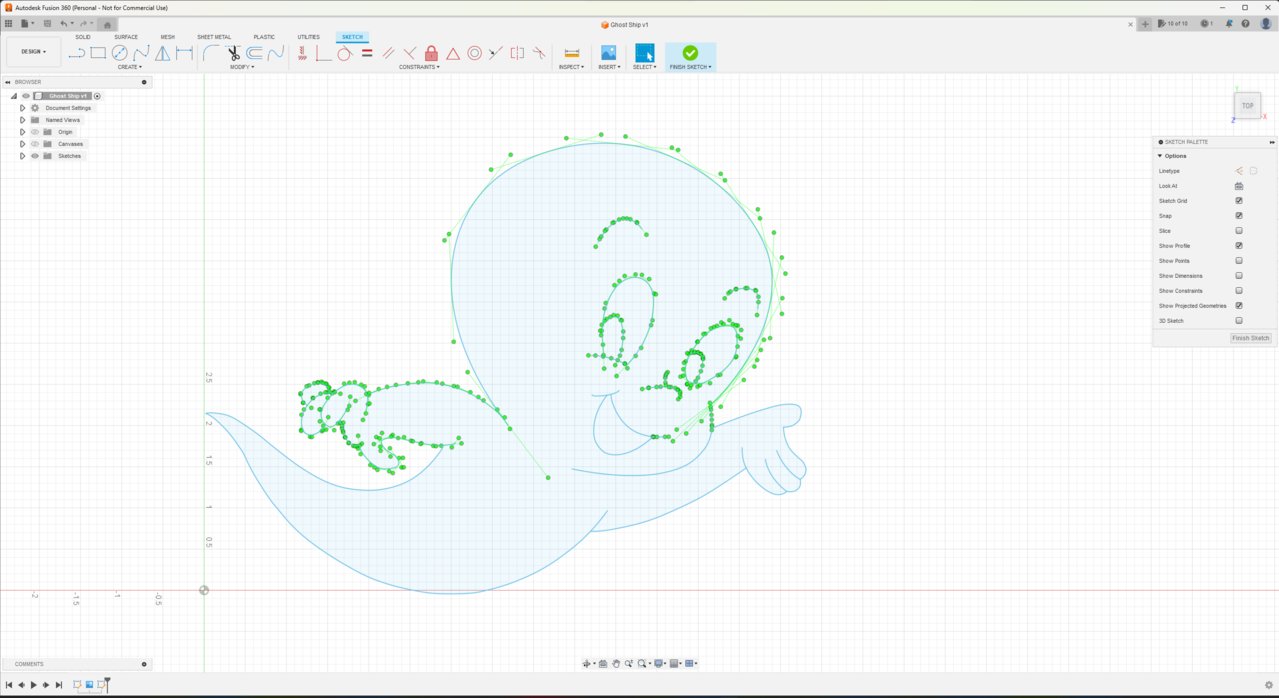Open the Modify dropdown menu
The width and height of the screenshot is (1279, 698).
pos(242,67)
